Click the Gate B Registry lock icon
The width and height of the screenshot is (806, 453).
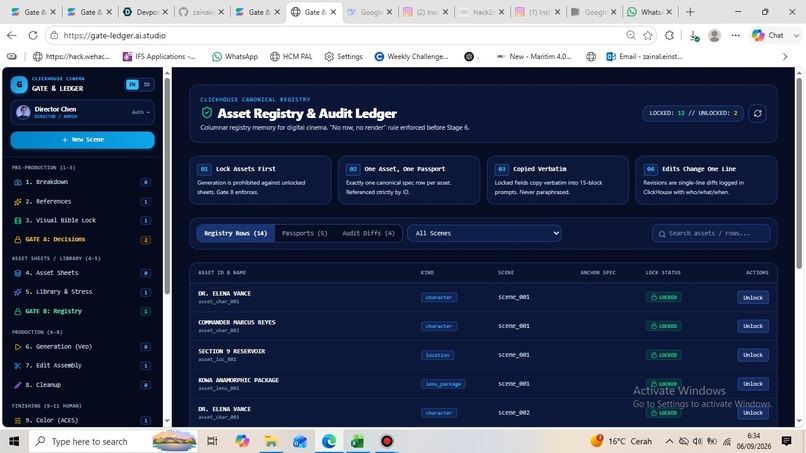17,311
